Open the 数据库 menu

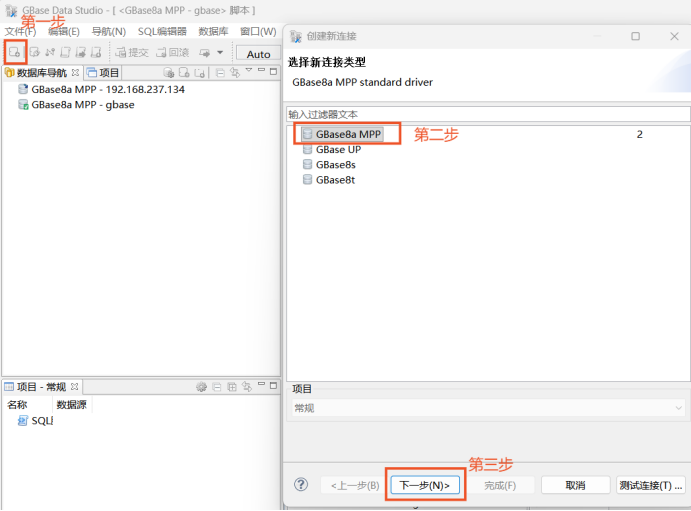[213, 32]
